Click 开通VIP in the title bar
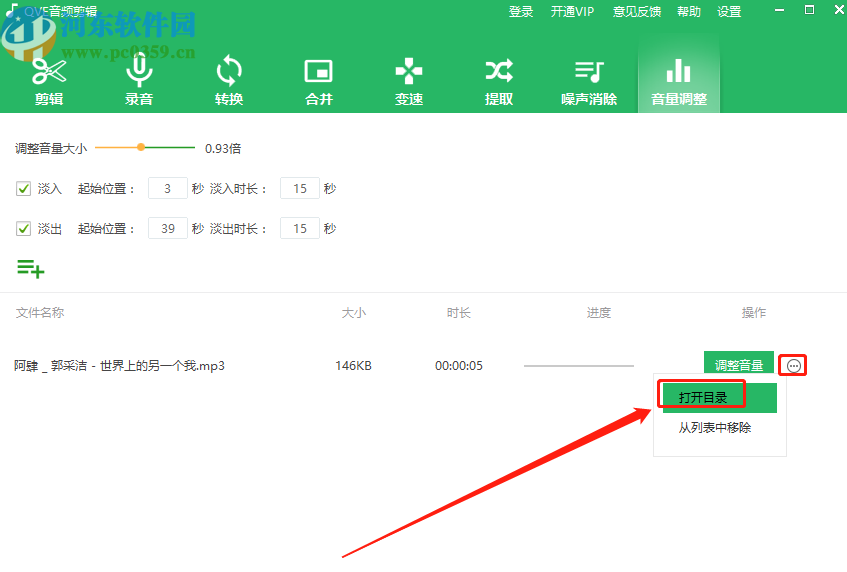Image resolution: width=847 pixels, height=572 pixels. 572,11
